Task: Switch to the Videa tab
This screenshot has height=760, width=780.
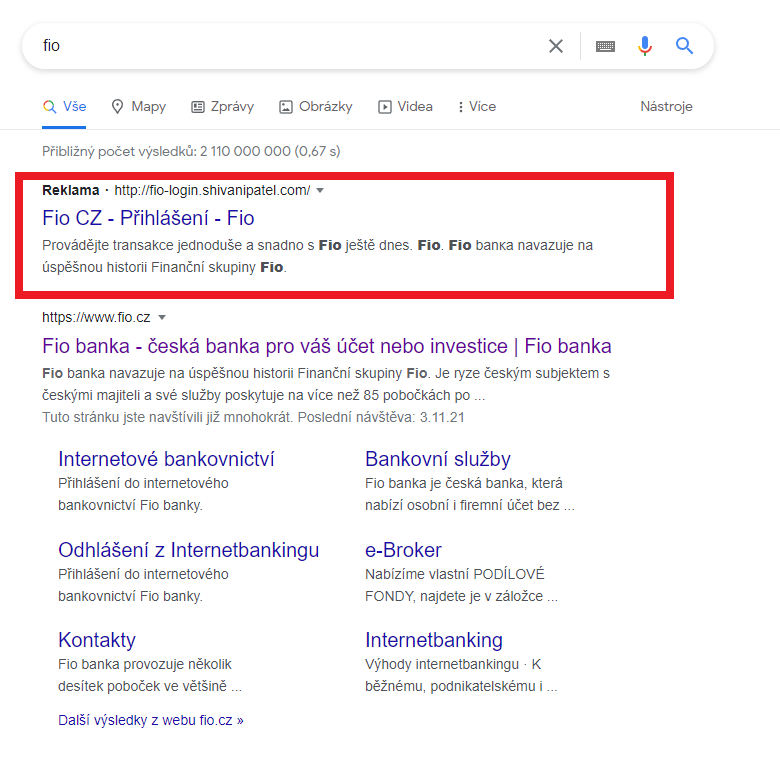Action: tap(405, 107)
